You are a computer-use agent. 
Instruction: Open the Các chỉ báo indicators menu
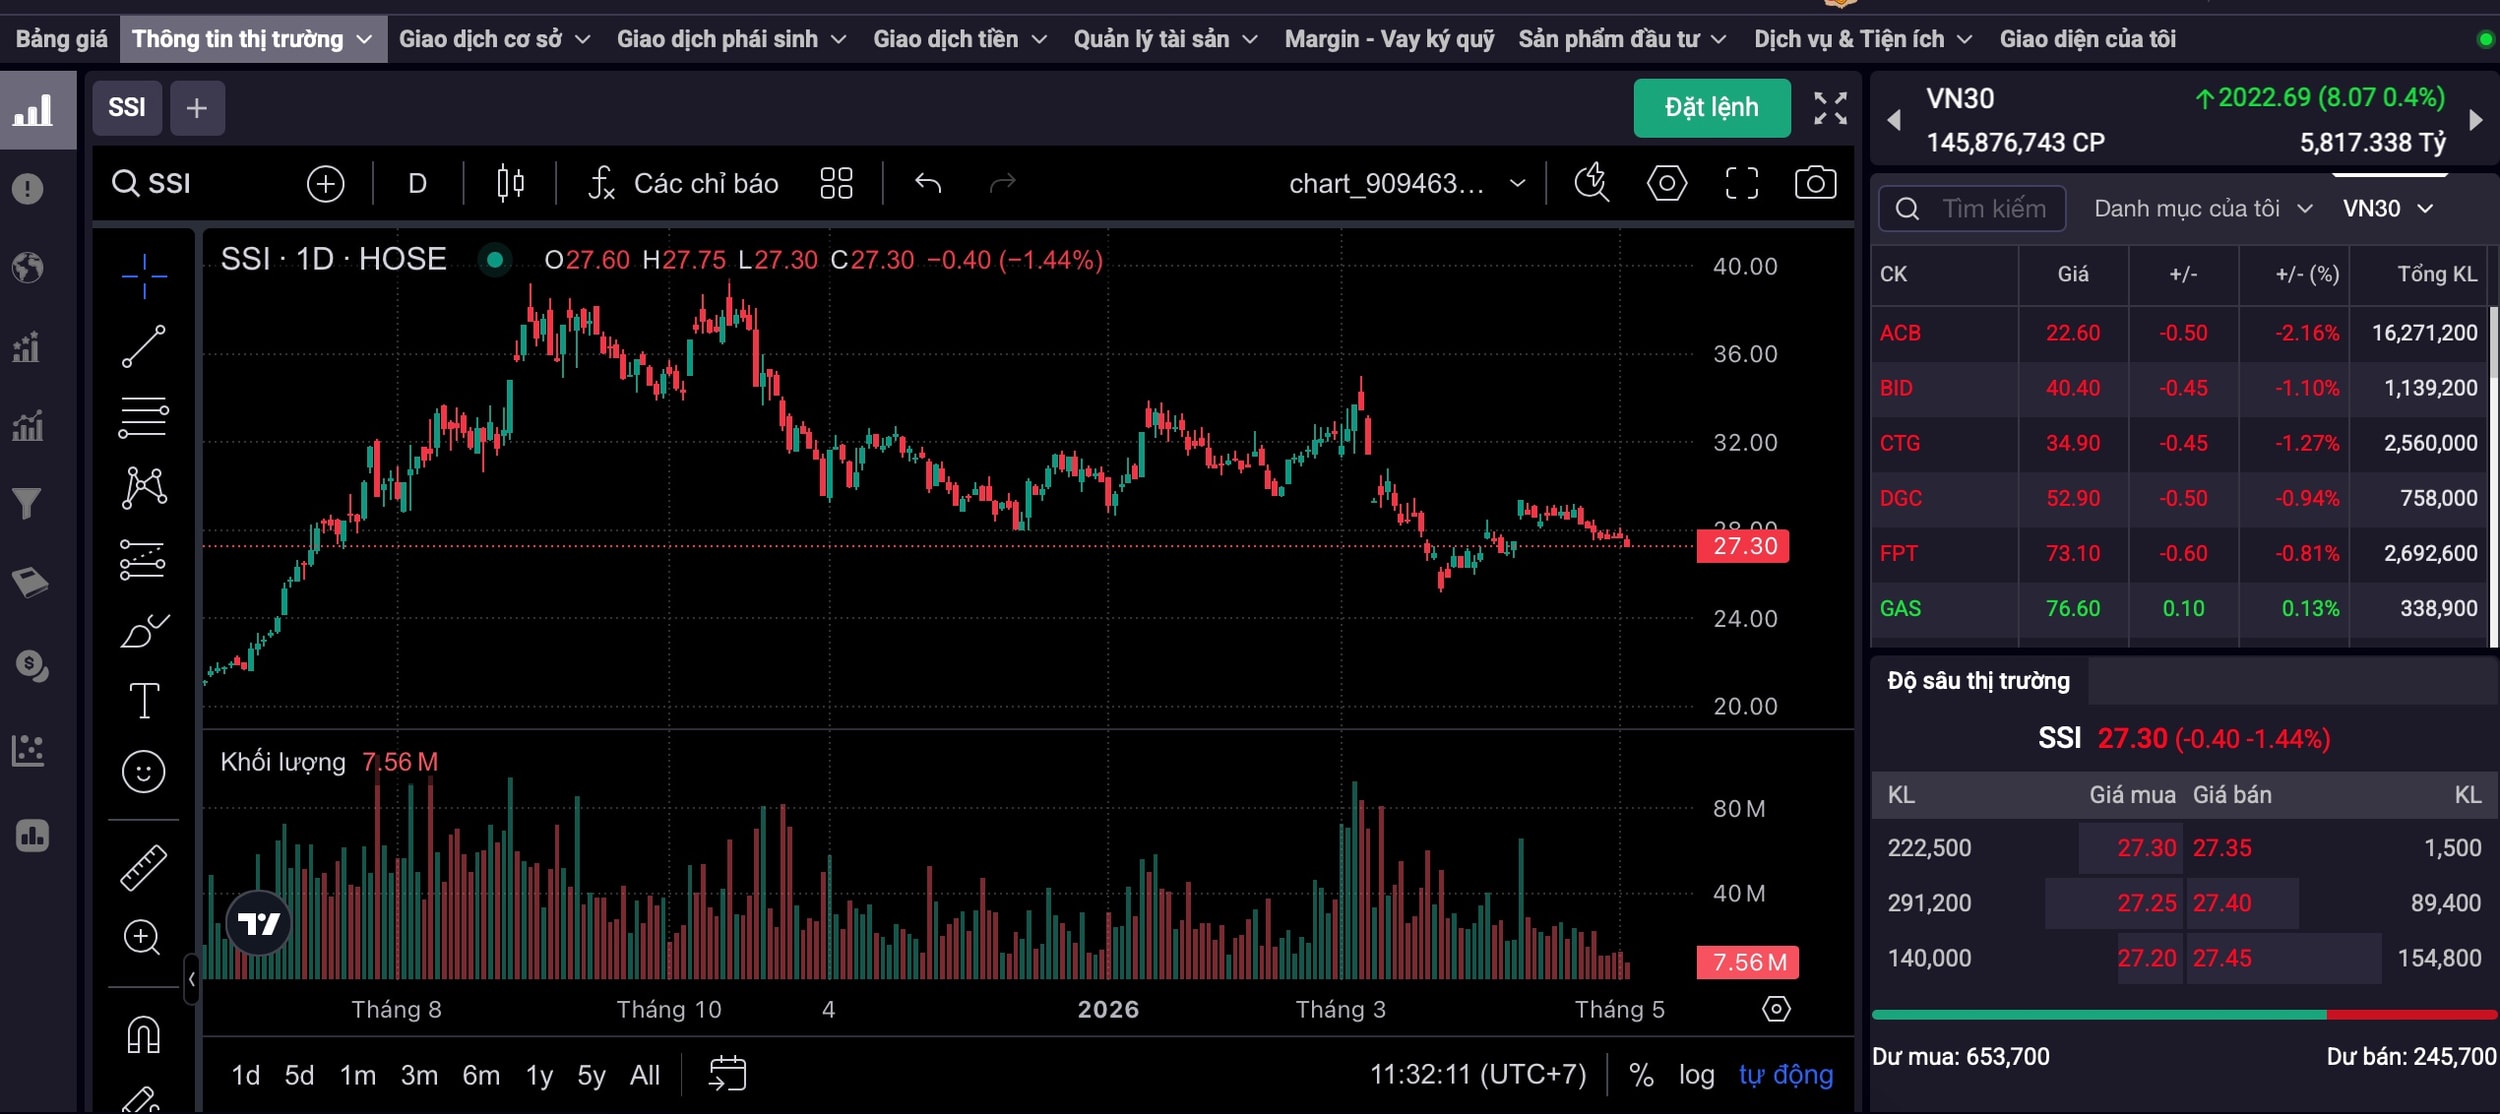683,184
